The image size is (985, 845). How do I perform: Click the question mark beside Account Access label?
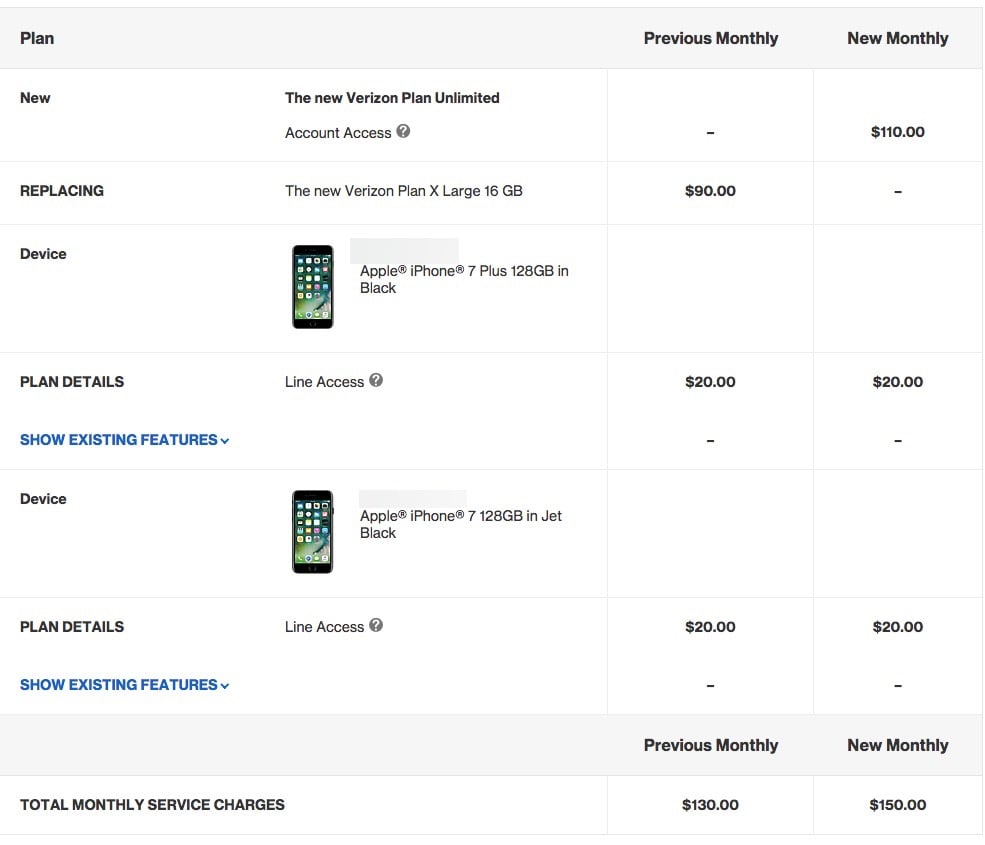pos(403,132)
